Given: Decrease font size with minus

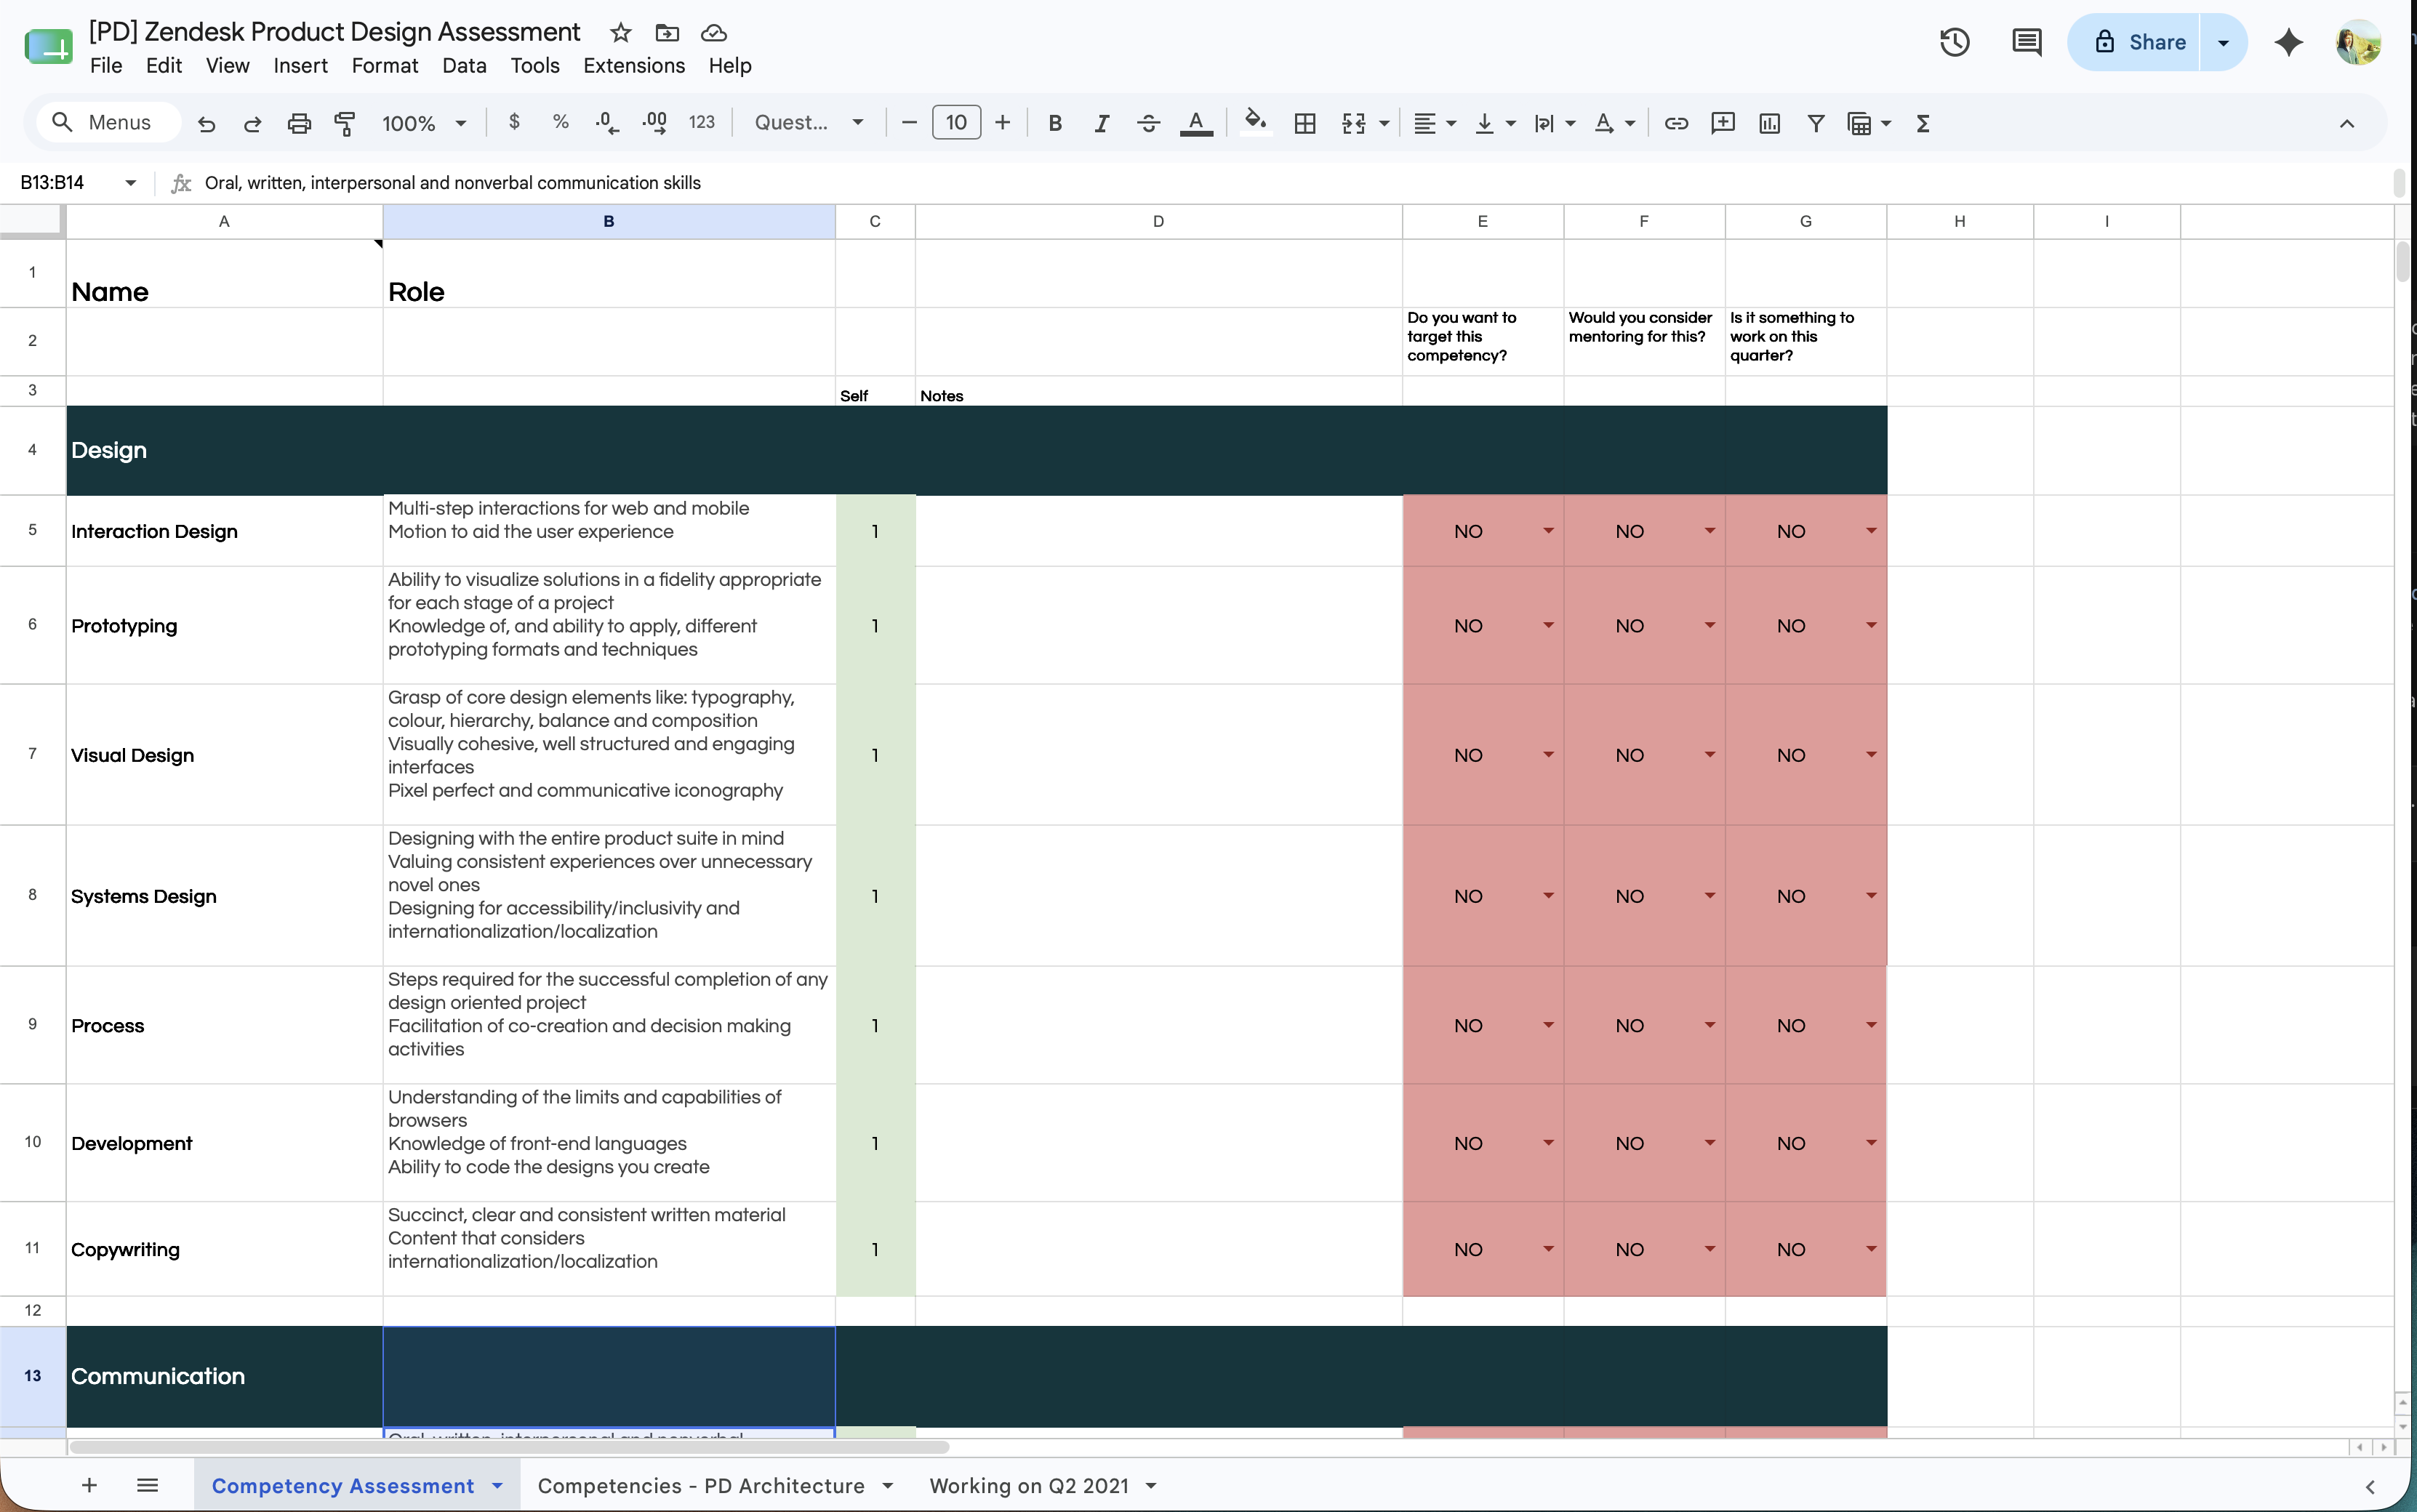Looking at the screenshot, I should pos(908,123).
